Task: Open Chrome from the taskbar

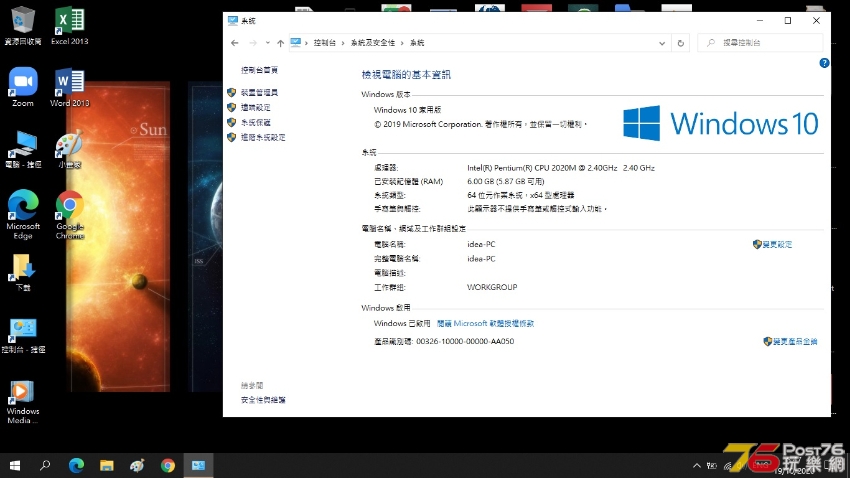Action: click(x=168, y=465)
